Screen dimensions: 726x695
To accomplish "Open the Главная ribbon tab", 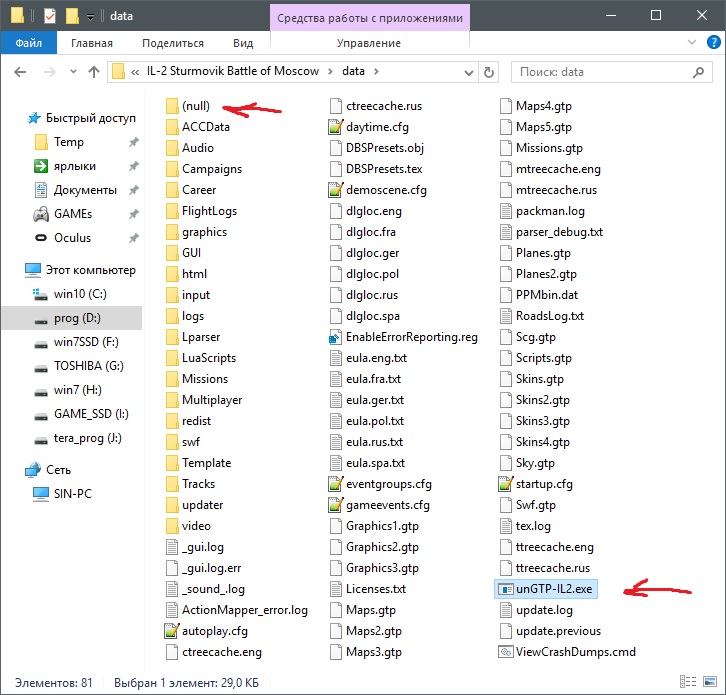I will click(92, 43).
